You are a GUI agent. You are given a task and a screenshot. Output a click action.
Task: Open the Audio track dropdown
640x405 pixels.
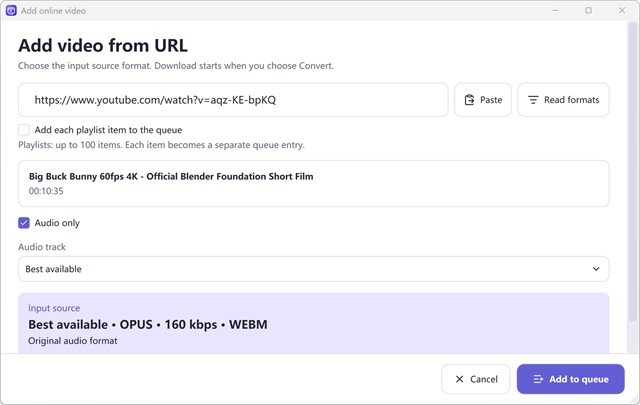tap(313, 269)
